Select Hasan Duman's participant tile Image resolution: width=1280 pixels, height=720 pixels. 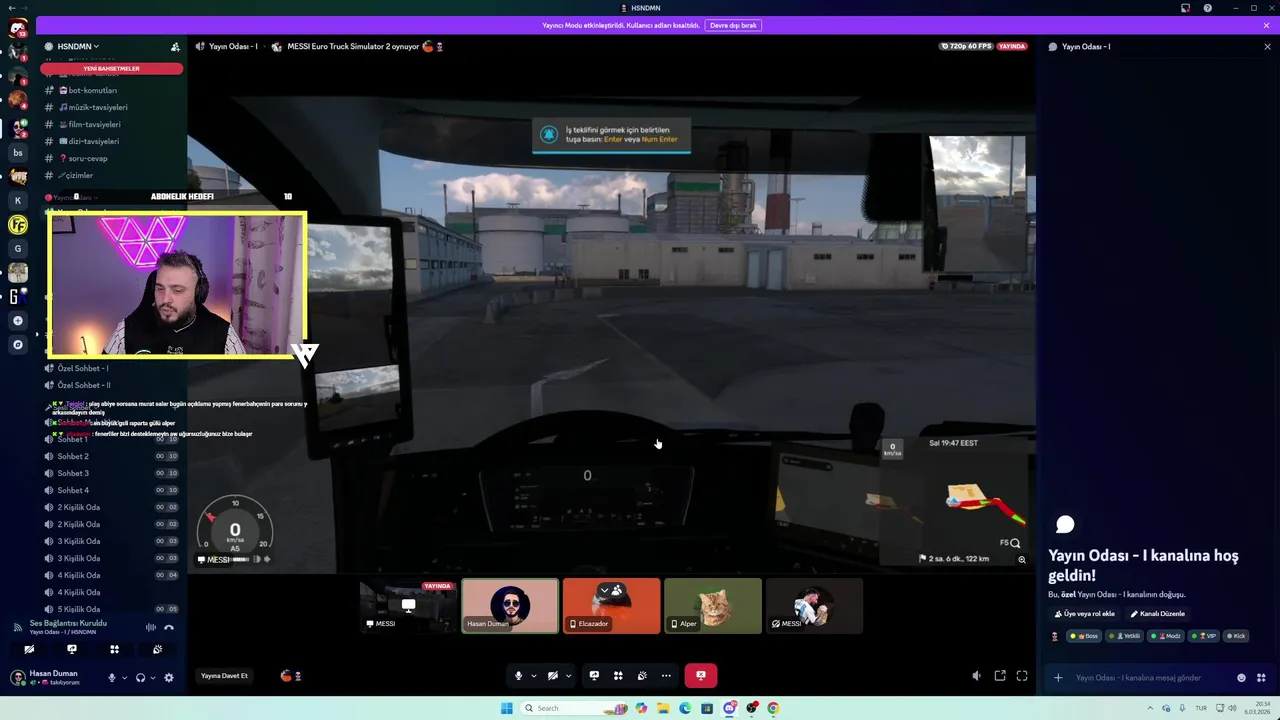pyautogui.click(x=510, y=606)
